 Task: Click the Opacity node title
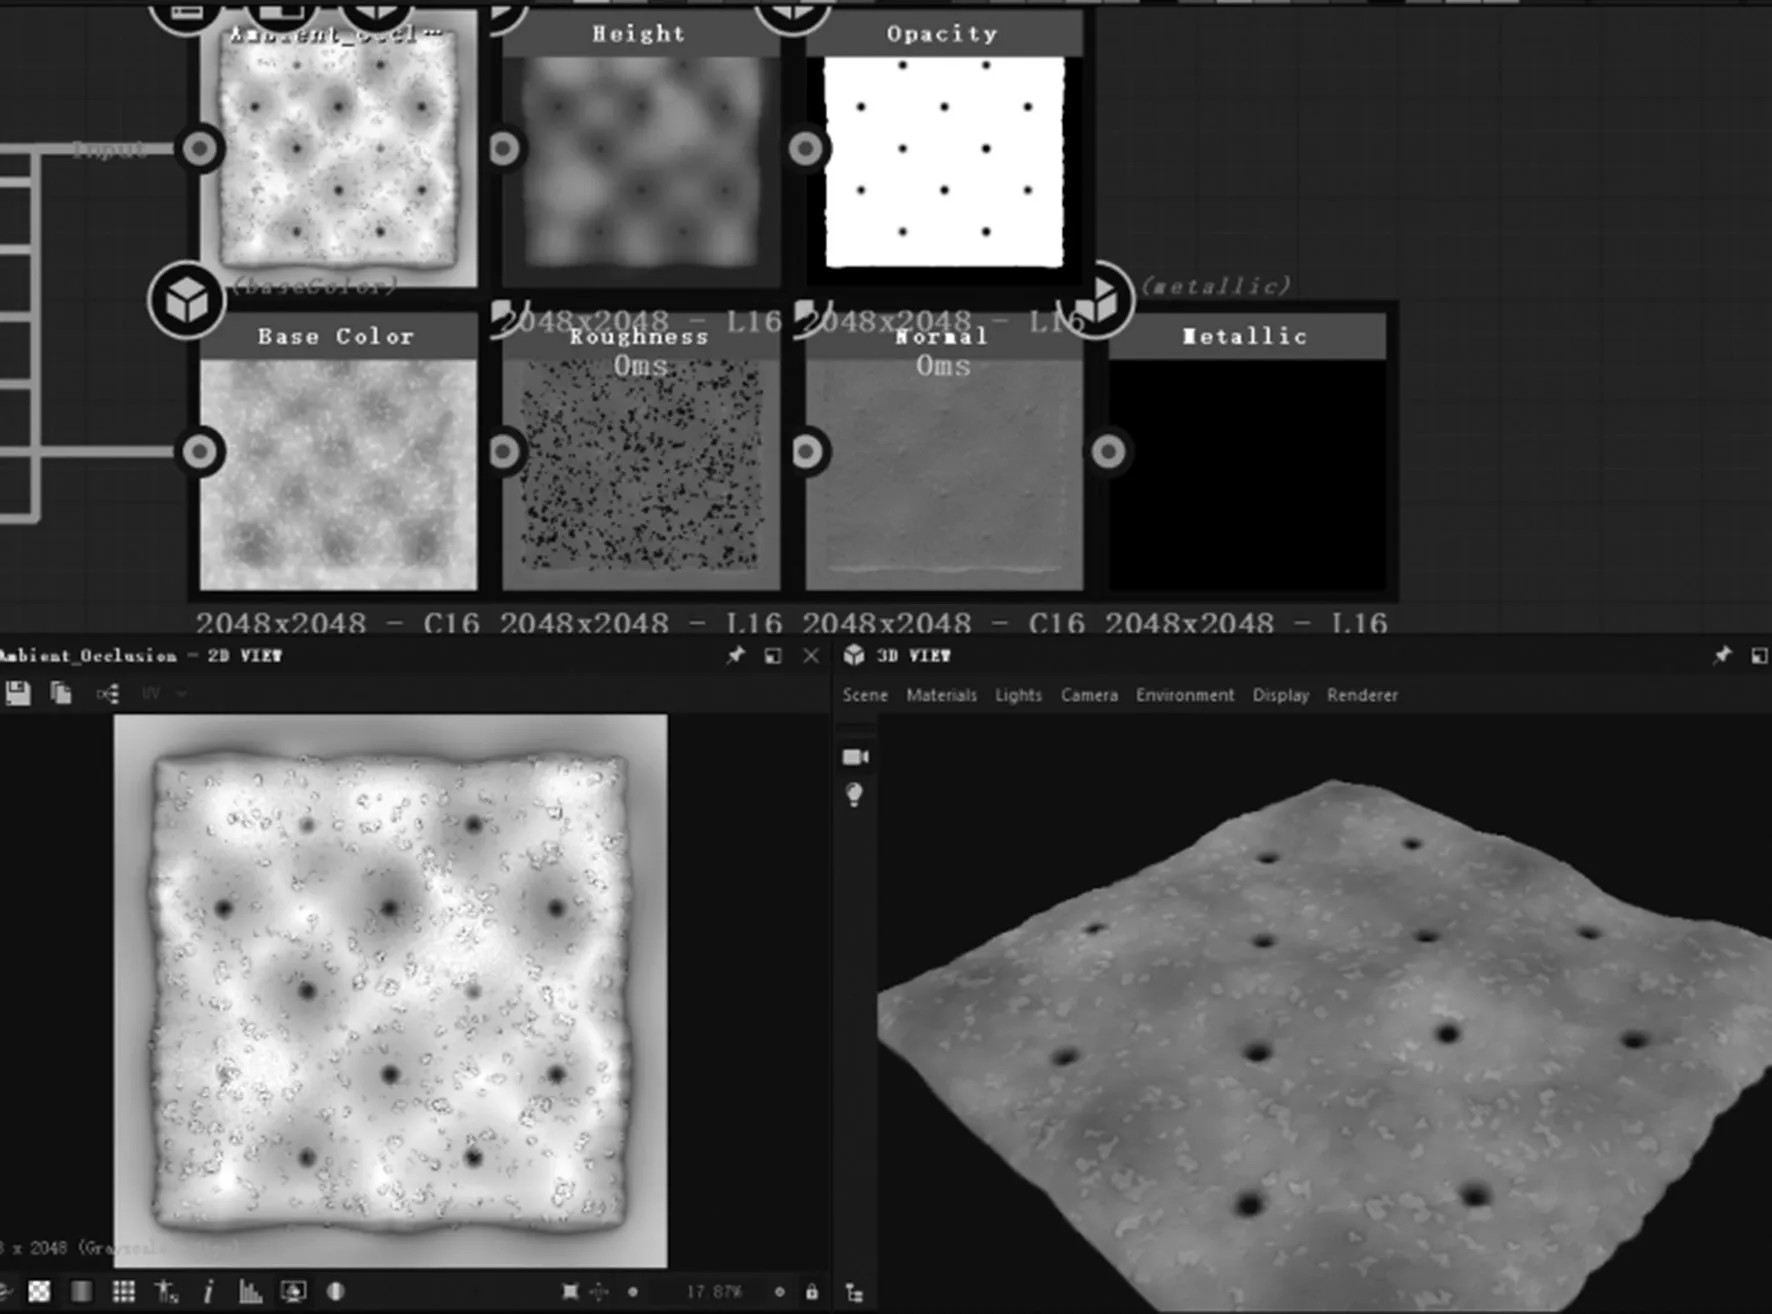tap(943, 34)
